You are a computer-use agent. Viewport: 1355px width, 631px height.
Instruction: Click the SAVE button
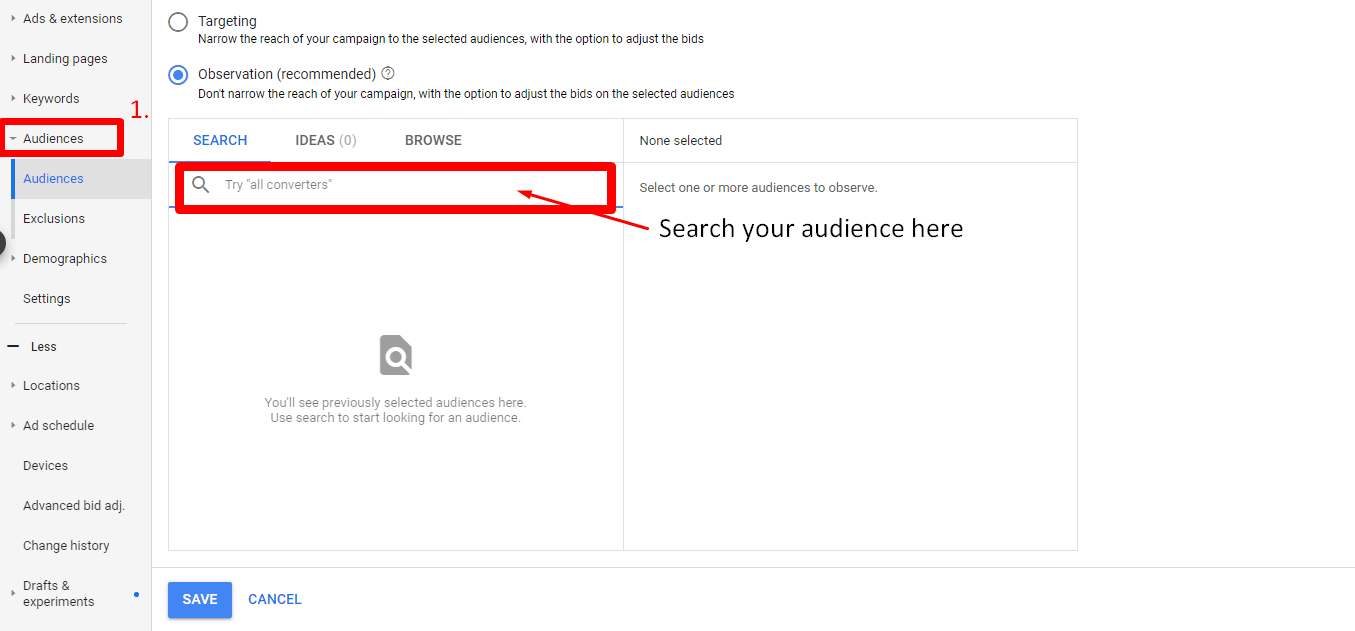[x=199, y=599]
